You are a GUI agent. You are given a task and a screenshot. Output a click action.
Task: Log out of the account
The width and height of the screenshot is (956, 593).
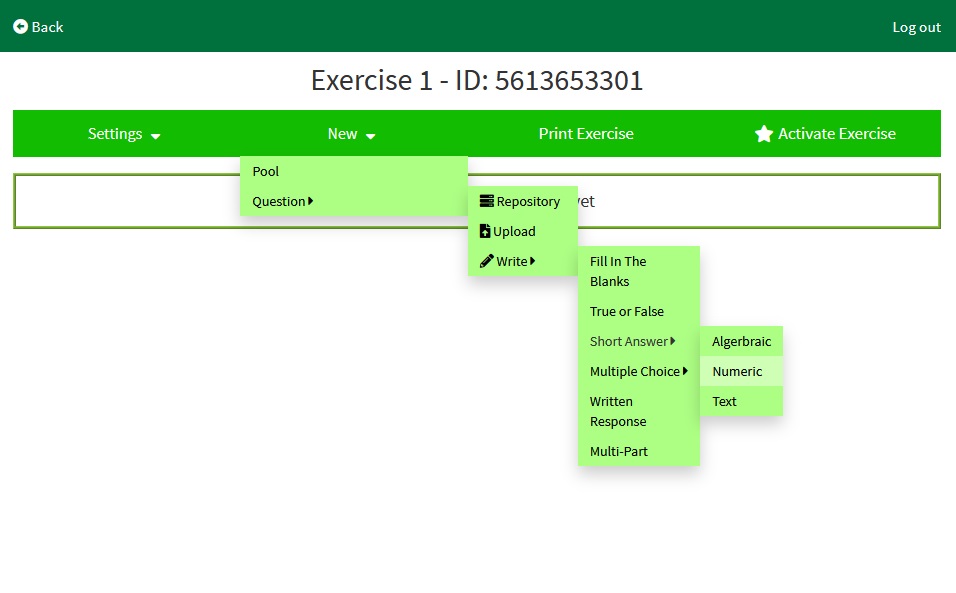pyautogui.click(x=916, y=27)
